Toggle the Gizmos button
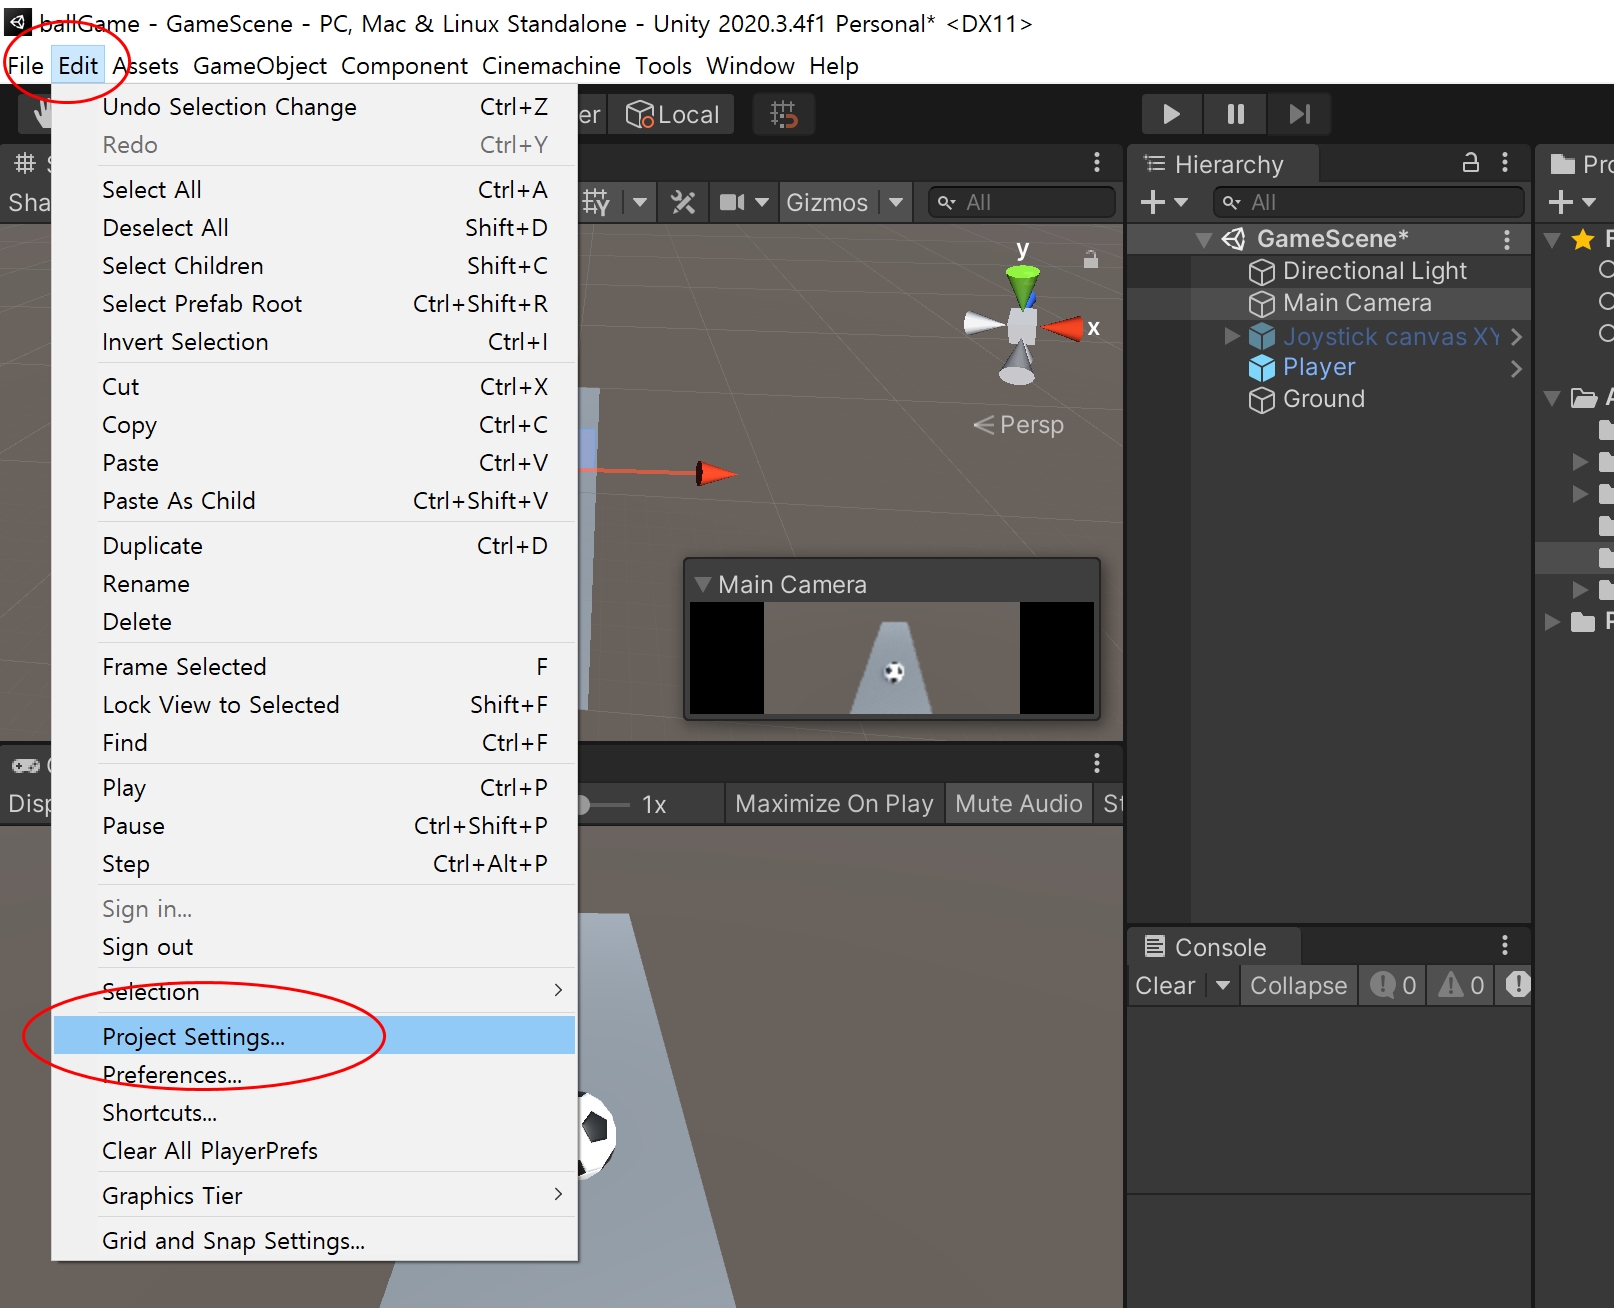1614x1308 pixels. 827,202
